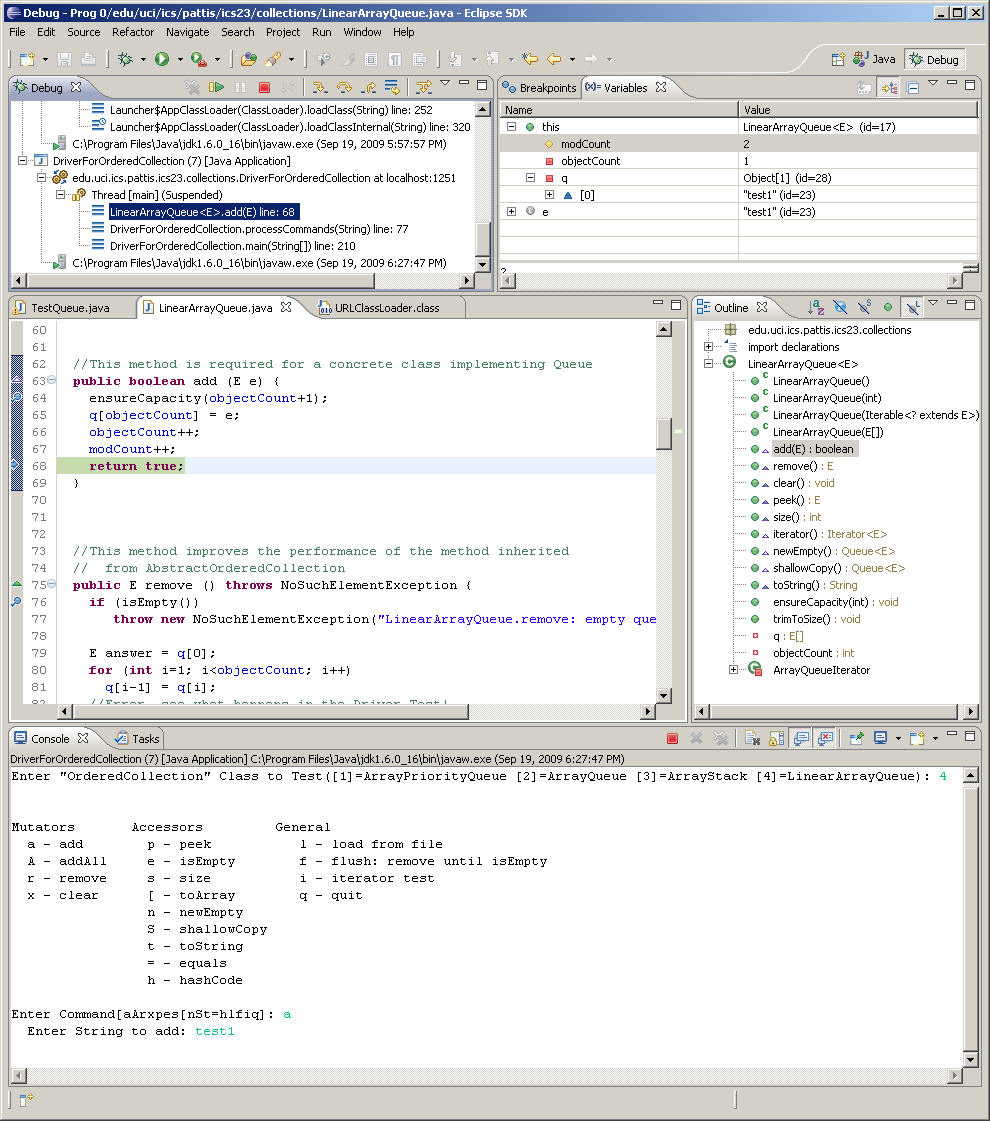This screenshot has width=990, height=1121.
Task: Step Over the current line
Action: tap(343, 86)
